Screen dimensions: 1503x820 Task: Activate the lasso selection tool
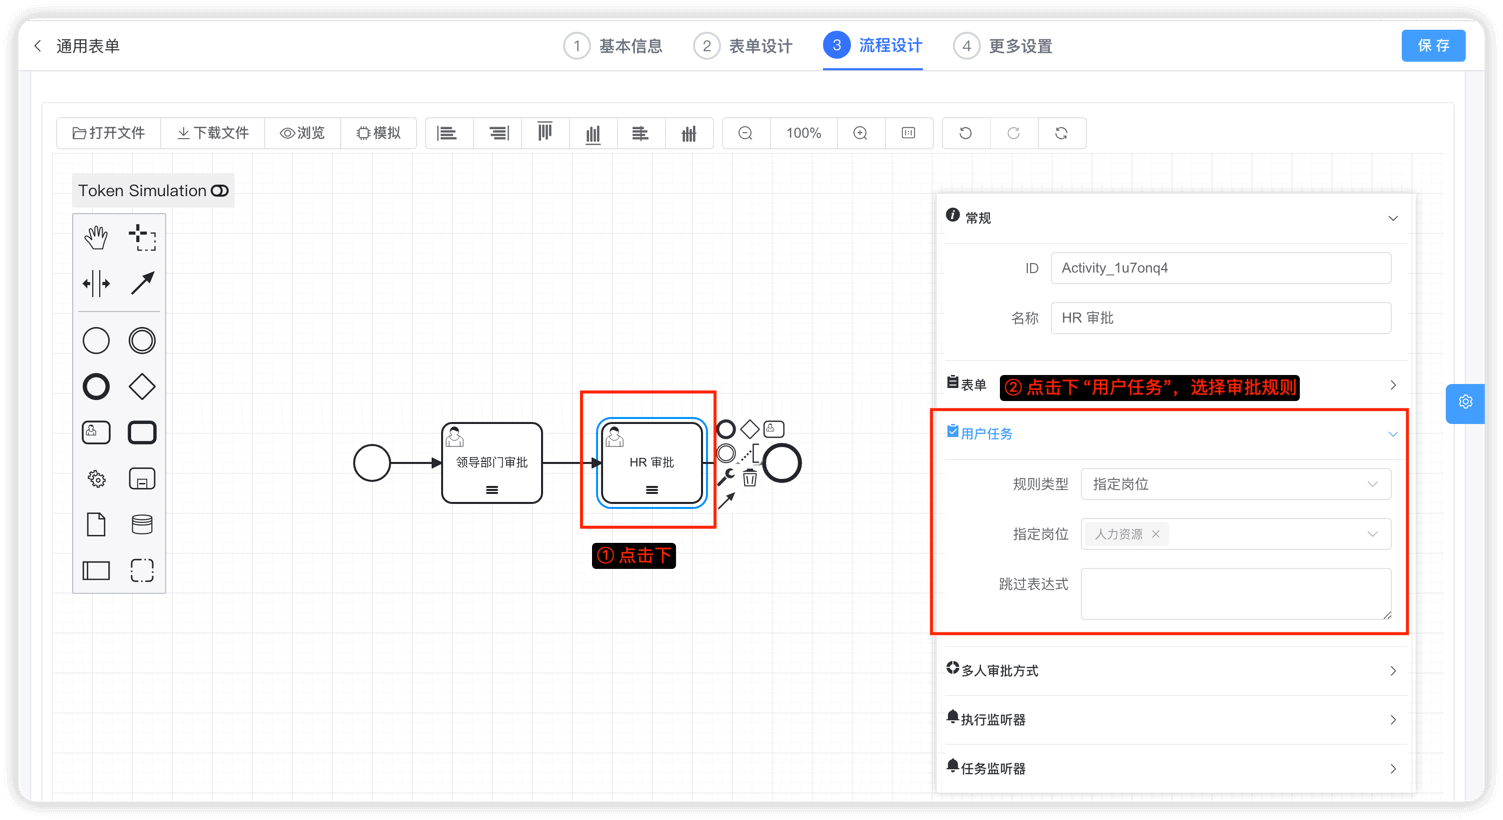[x=142, y=237]
